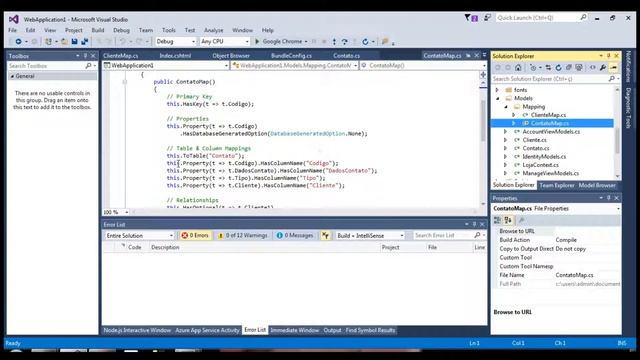Switch to the BundleConfig.cs tab
This screenshot has height=360, width=640.
(291, 56)
